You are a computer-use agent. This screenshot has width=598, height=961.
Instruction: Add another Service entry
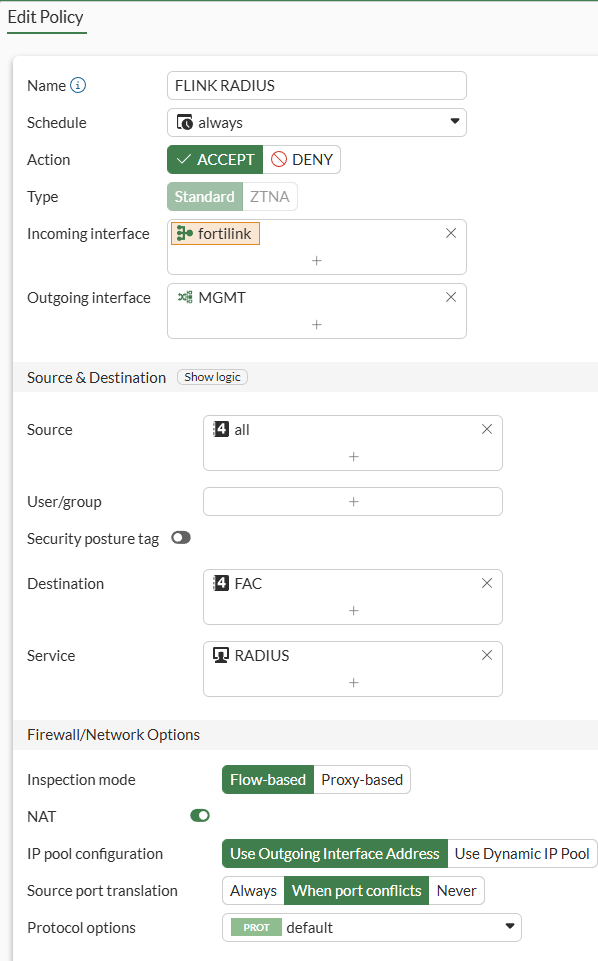(354, 683)
